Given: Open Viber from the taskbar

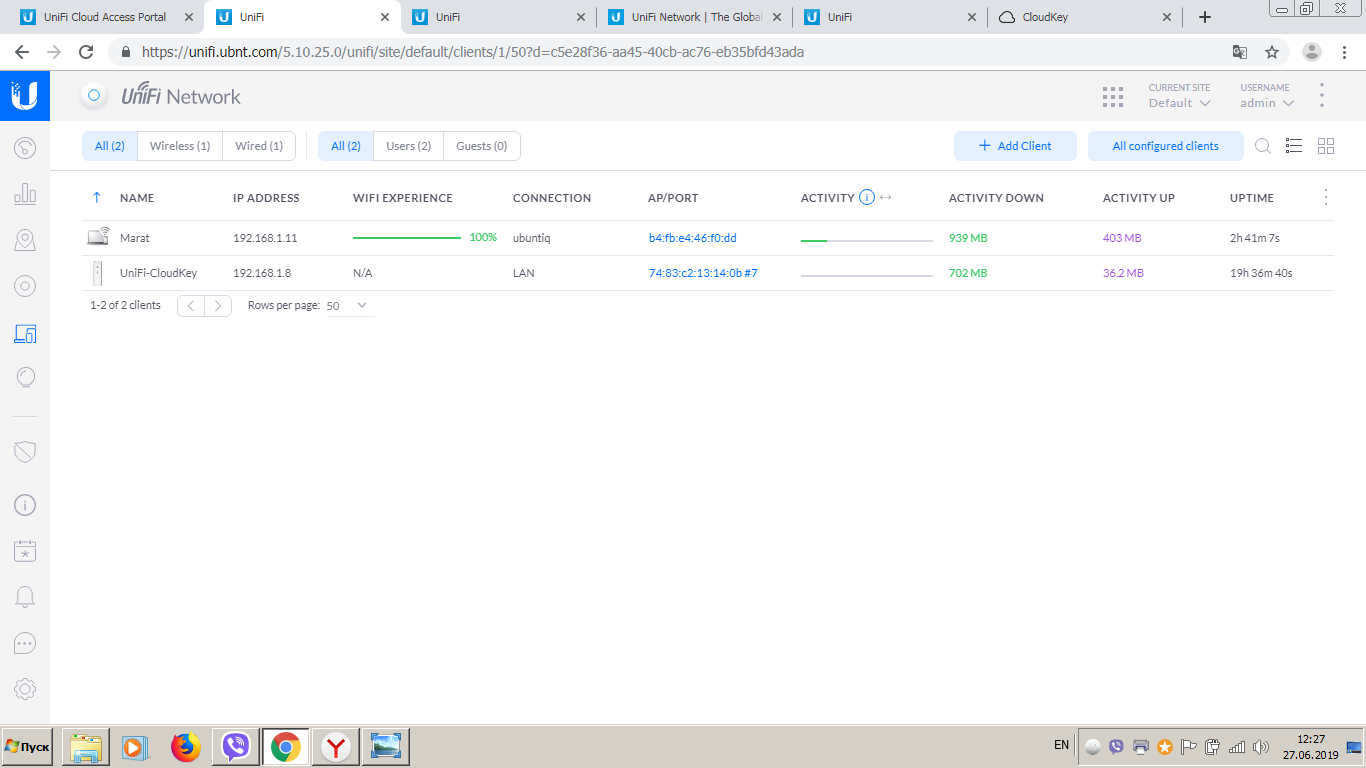Looking at the screenshot, I should [x=236, y=747].
